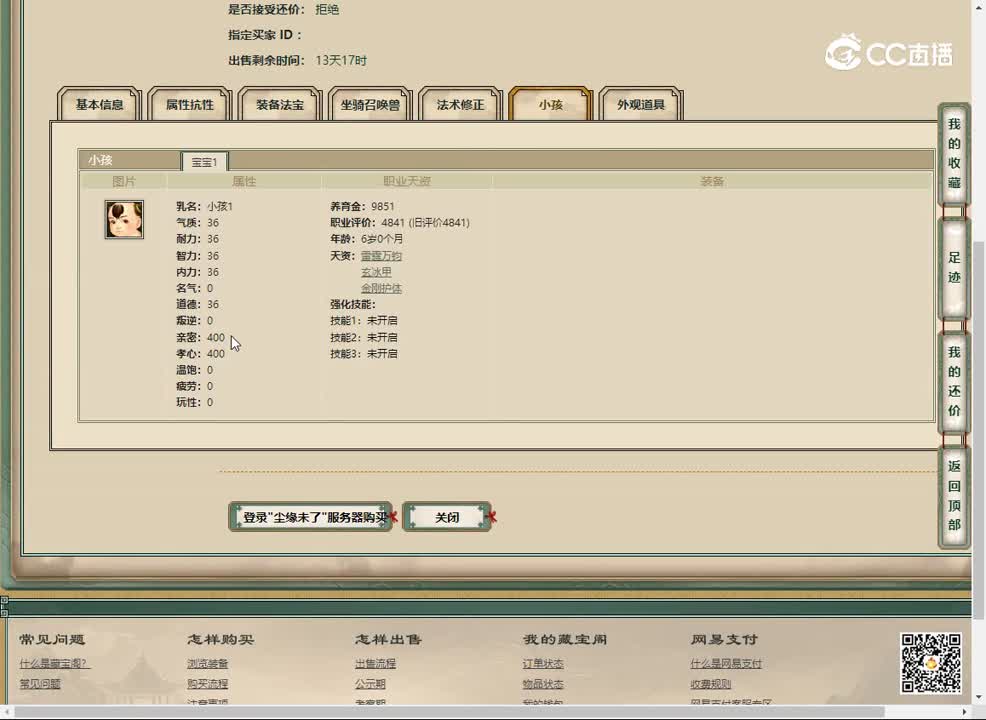
Task: Click the QR code image
Action: pyautogui.click(x=930, y=663)
